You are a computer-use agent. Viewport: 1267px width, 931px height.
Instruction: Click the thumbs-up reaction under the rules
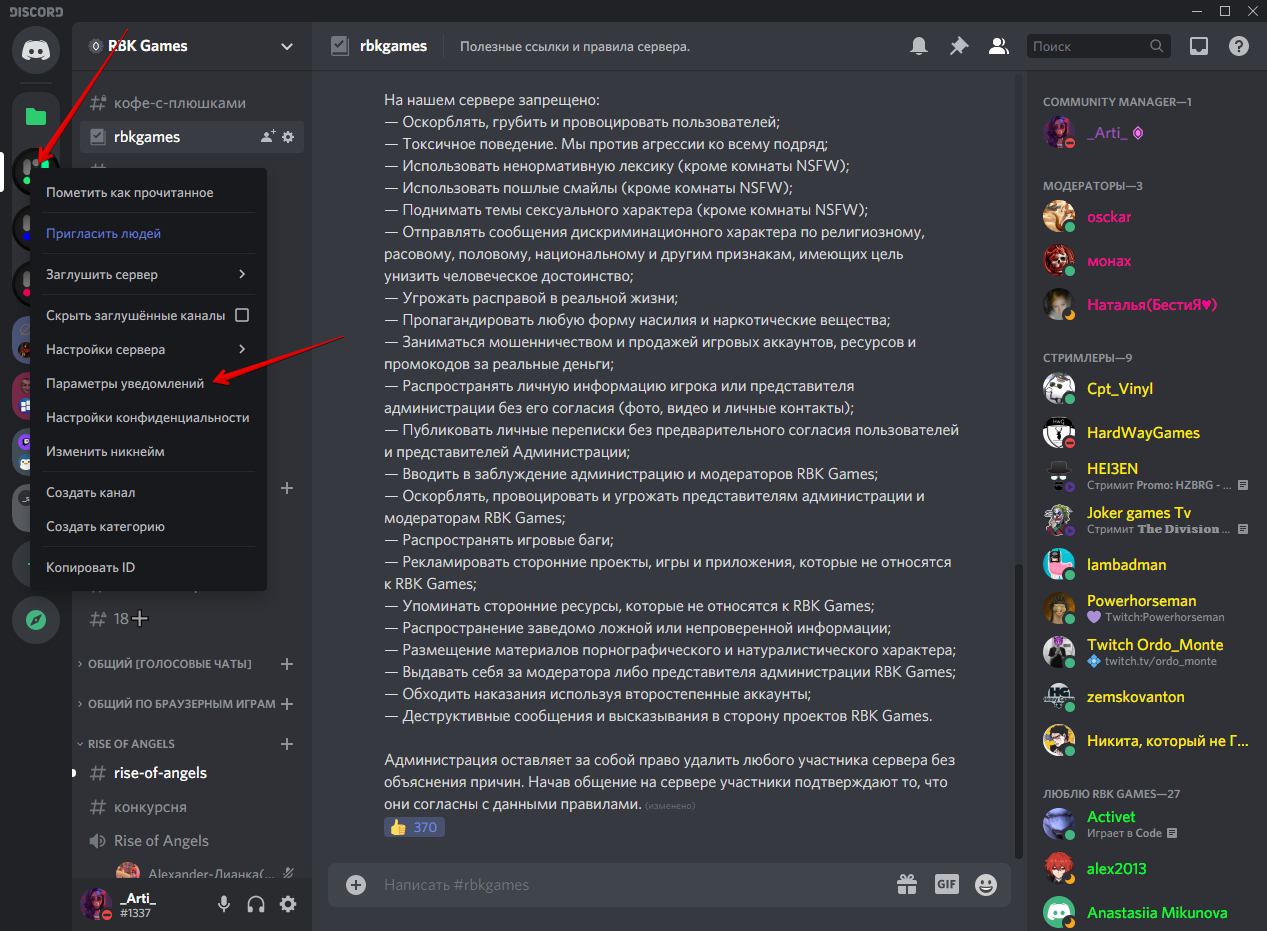pyautogui.click(x=413, y=826)
